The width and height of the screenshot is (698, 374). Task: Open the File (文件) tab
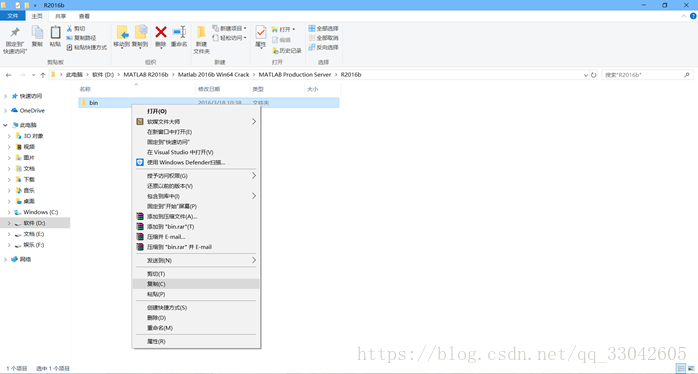point(12,16)
